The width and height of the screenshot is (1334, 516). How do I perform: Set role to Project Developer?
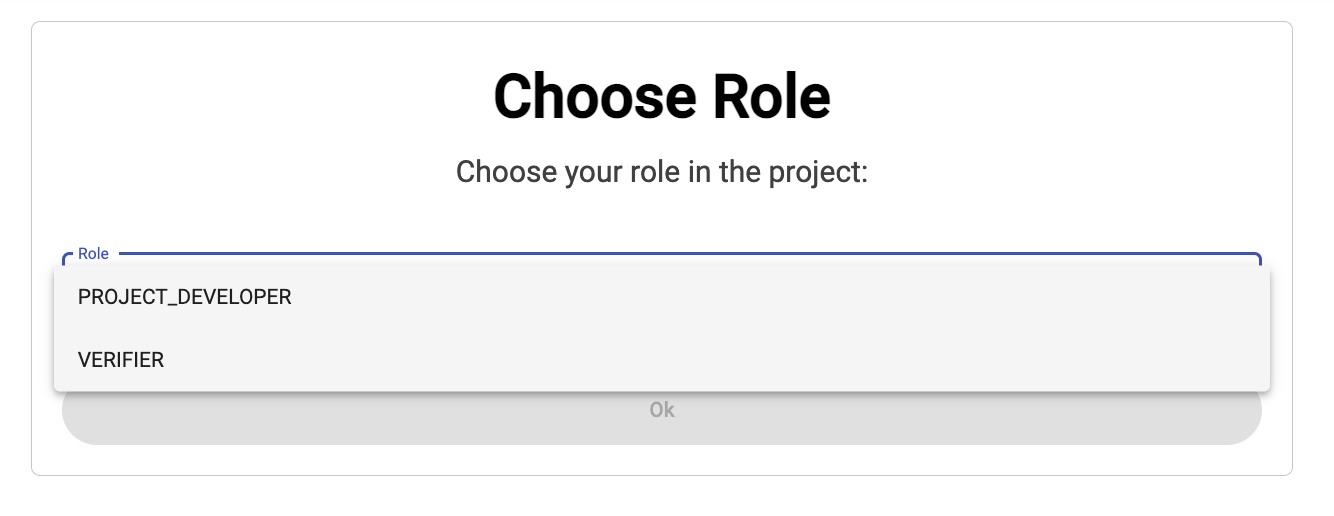coord(185,297)
